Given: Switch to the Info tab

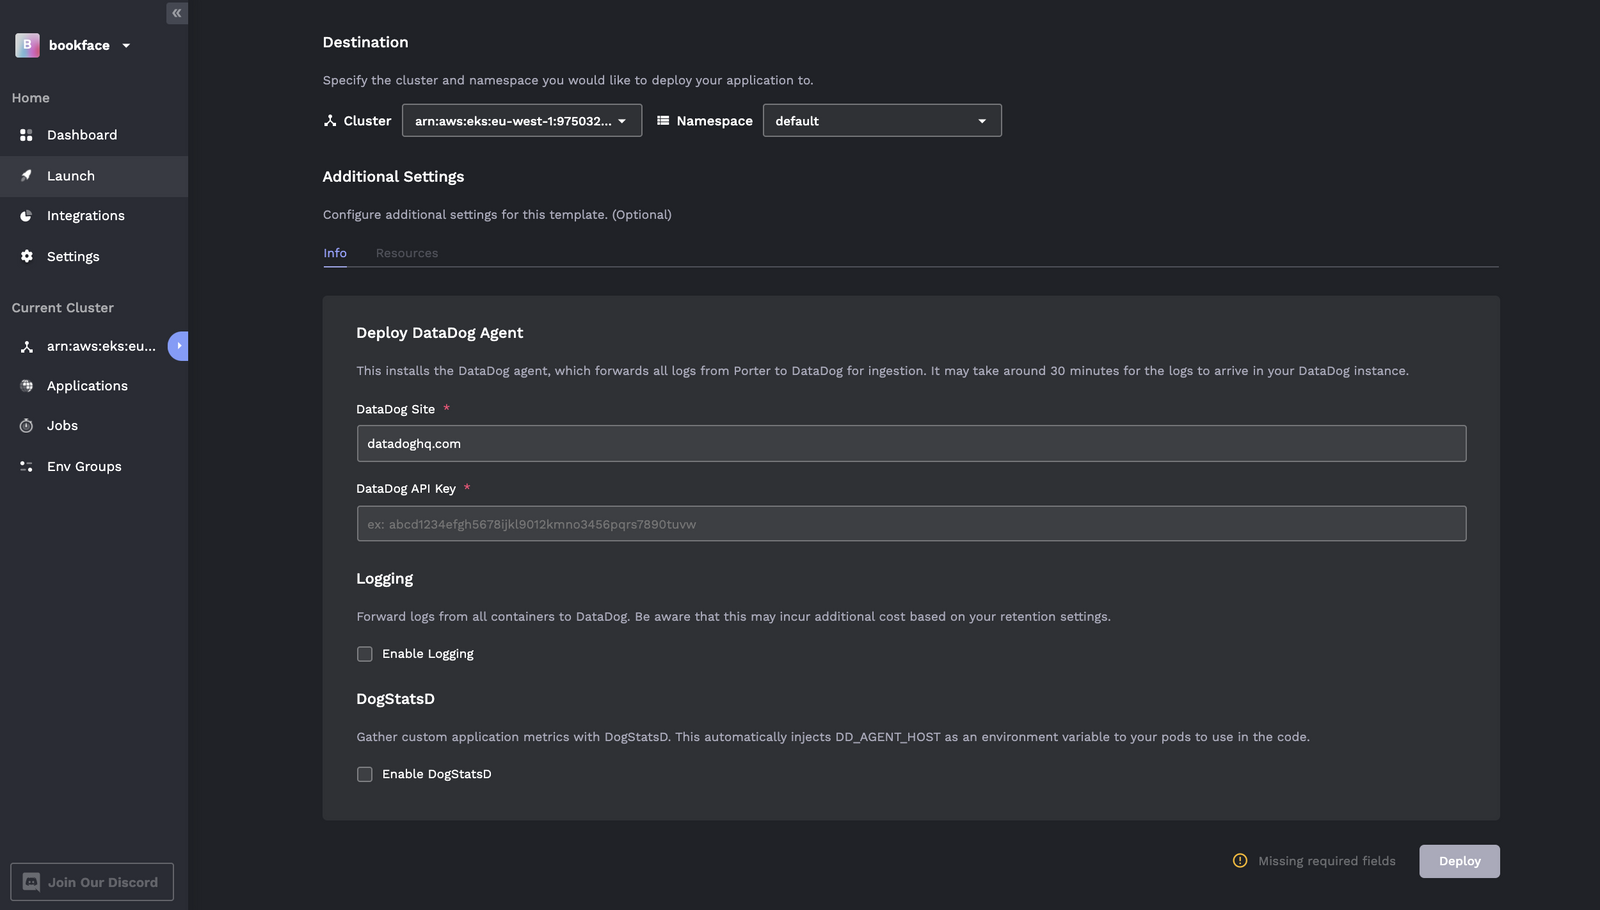Looking at the screenshot, I should tap(335, 253).
